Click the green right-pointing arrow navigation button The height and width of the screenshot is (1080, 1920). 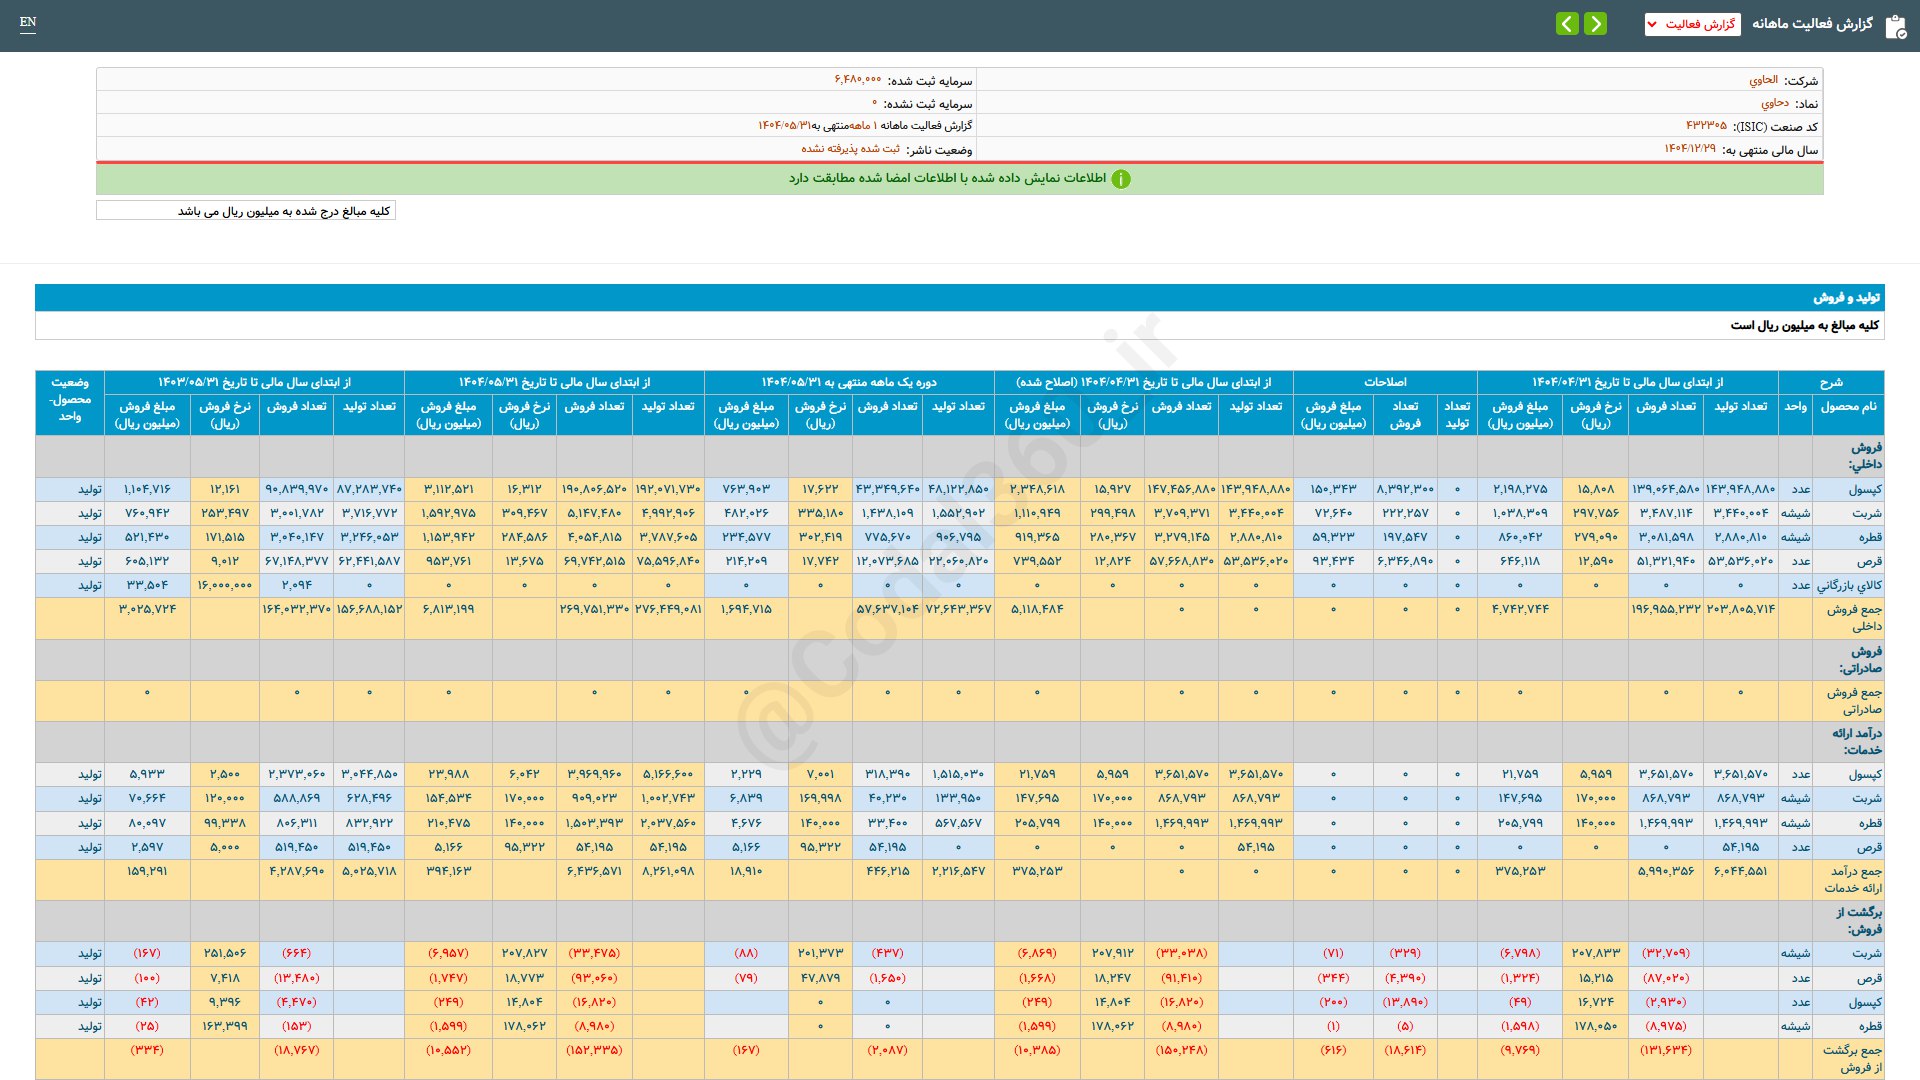tap(1596, 23)
